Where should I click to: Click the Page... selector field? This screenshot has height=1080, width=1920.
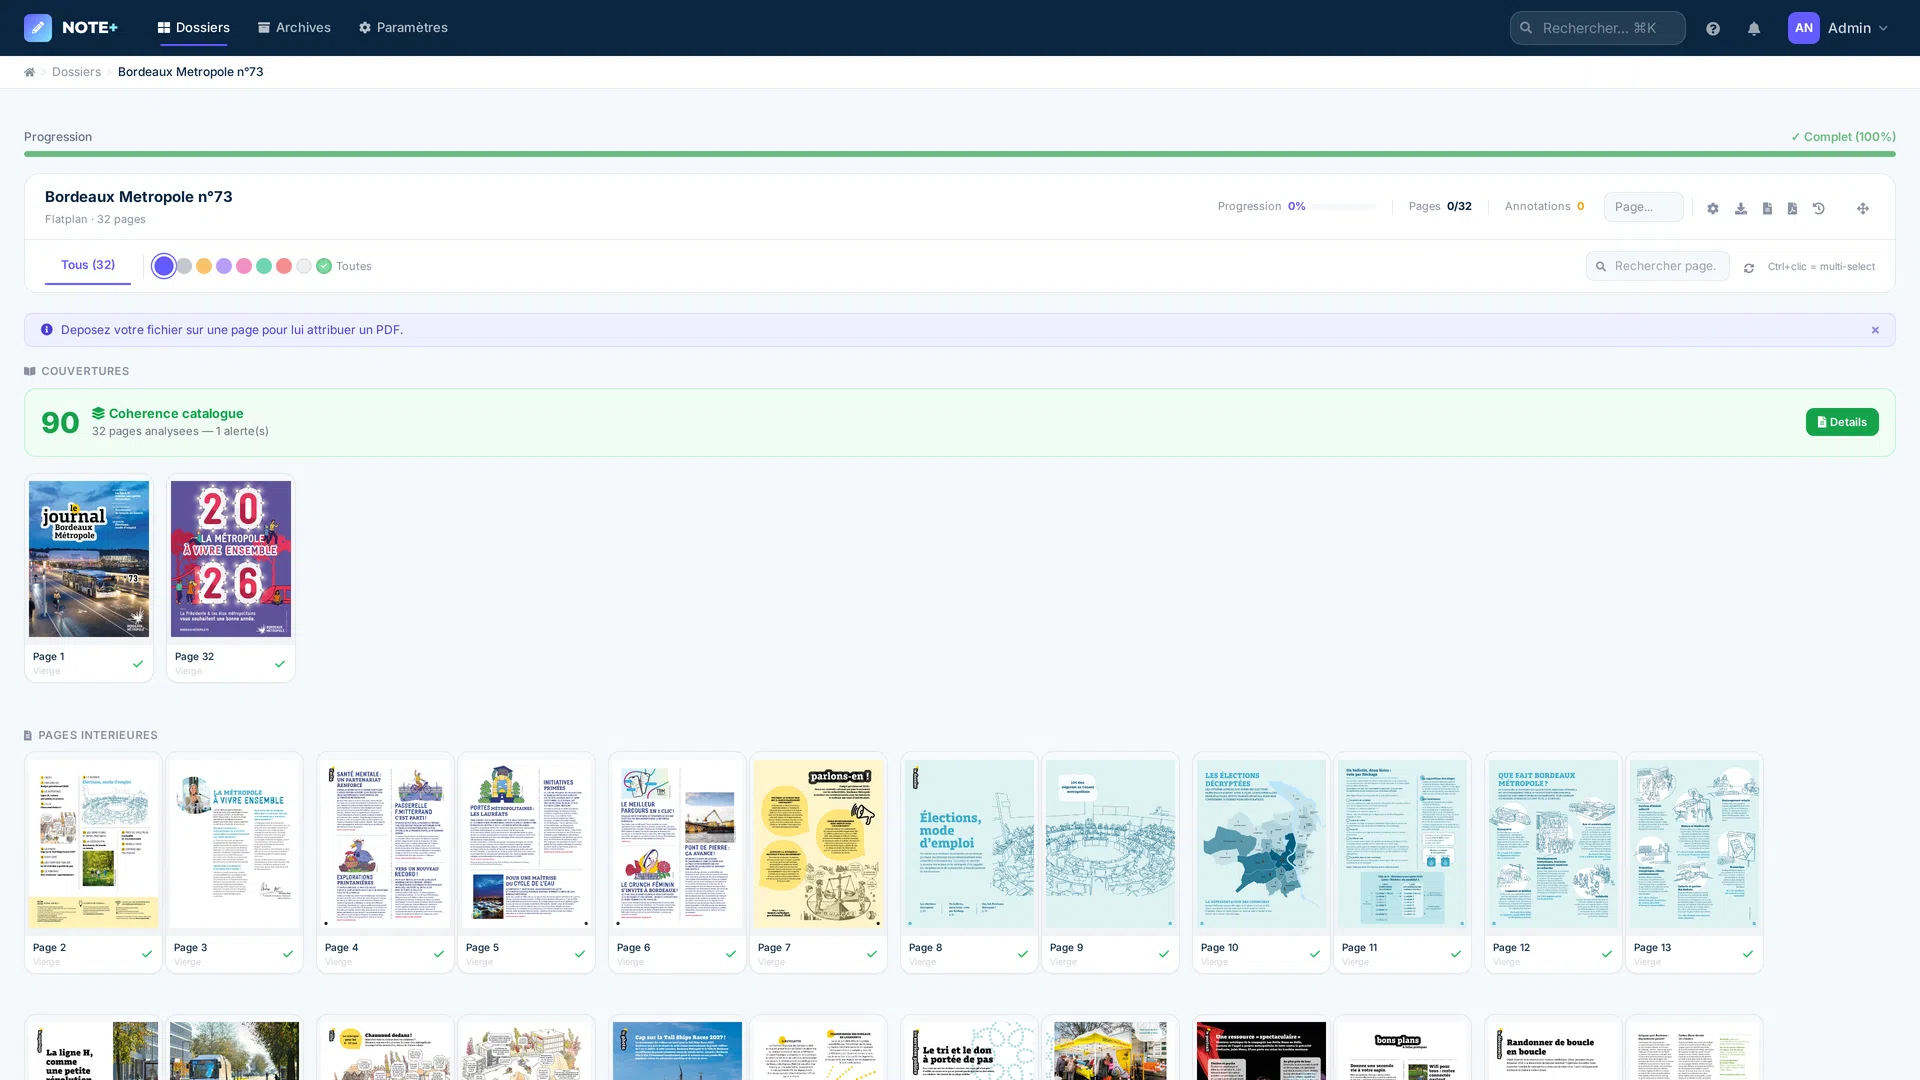[x=1643, y=207]
